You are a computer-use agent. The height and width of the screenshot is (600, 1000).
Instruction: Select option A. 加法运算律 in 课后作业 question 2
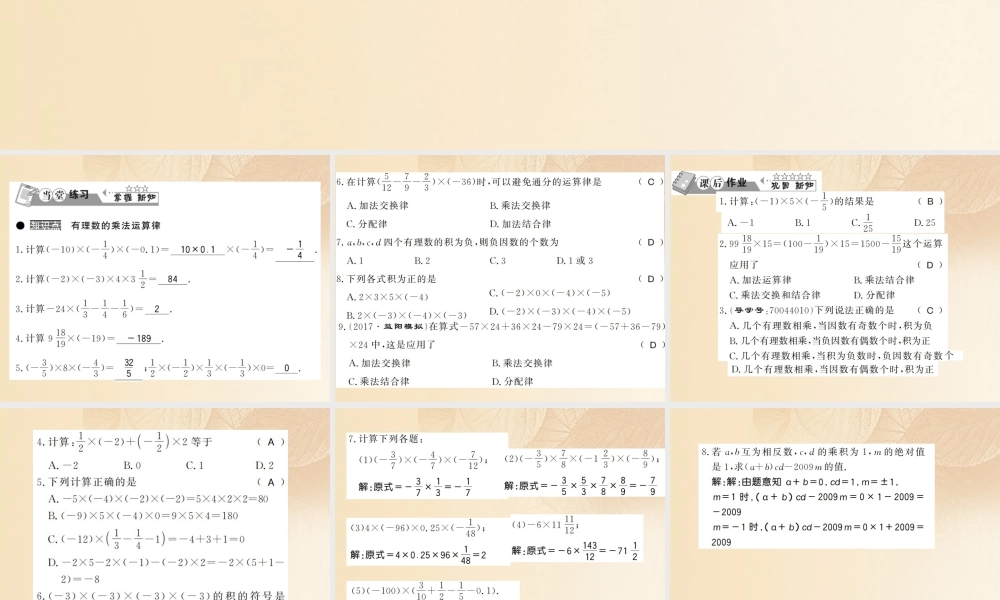[x=760, y=280]
